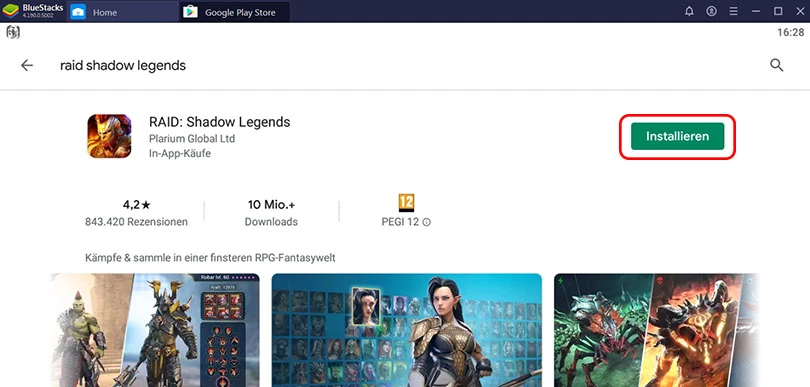Click the 4,2 star rating
The width and height of the screenshot is (810, 387).
point(136,205)
